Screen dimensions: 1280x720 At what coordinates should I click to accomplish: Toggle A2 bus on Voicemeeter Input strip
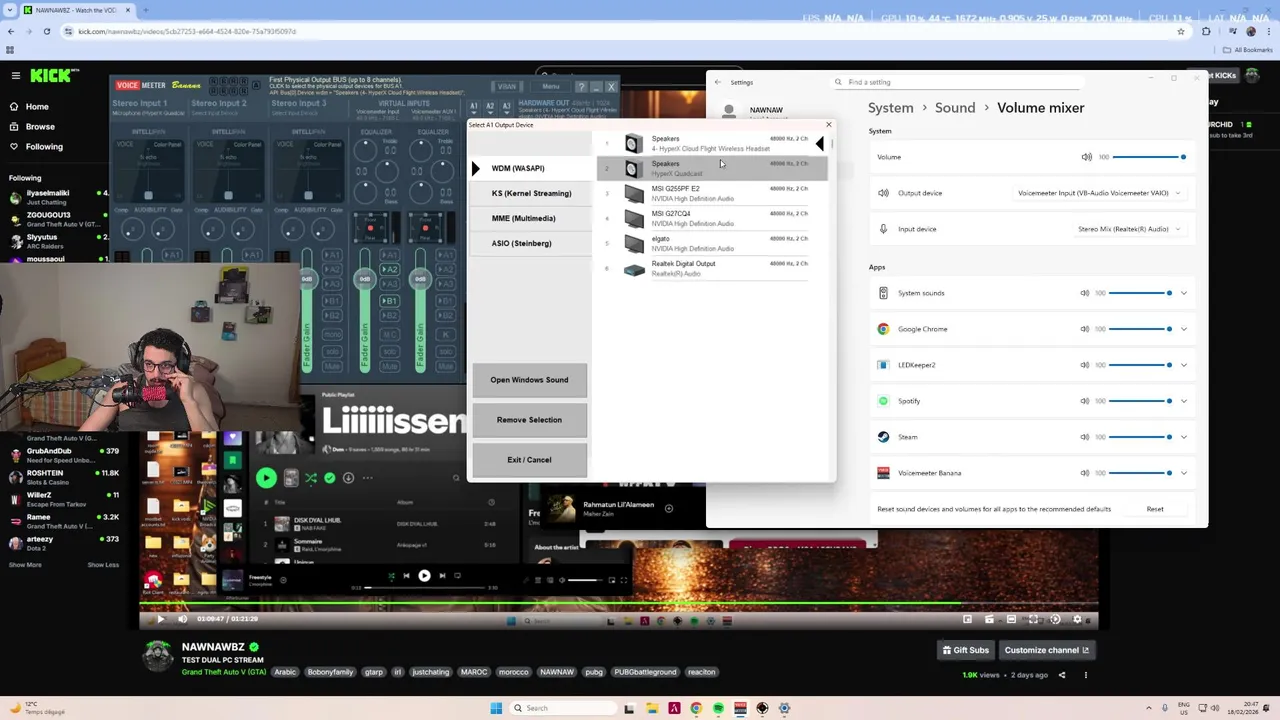tap(390, 270)
